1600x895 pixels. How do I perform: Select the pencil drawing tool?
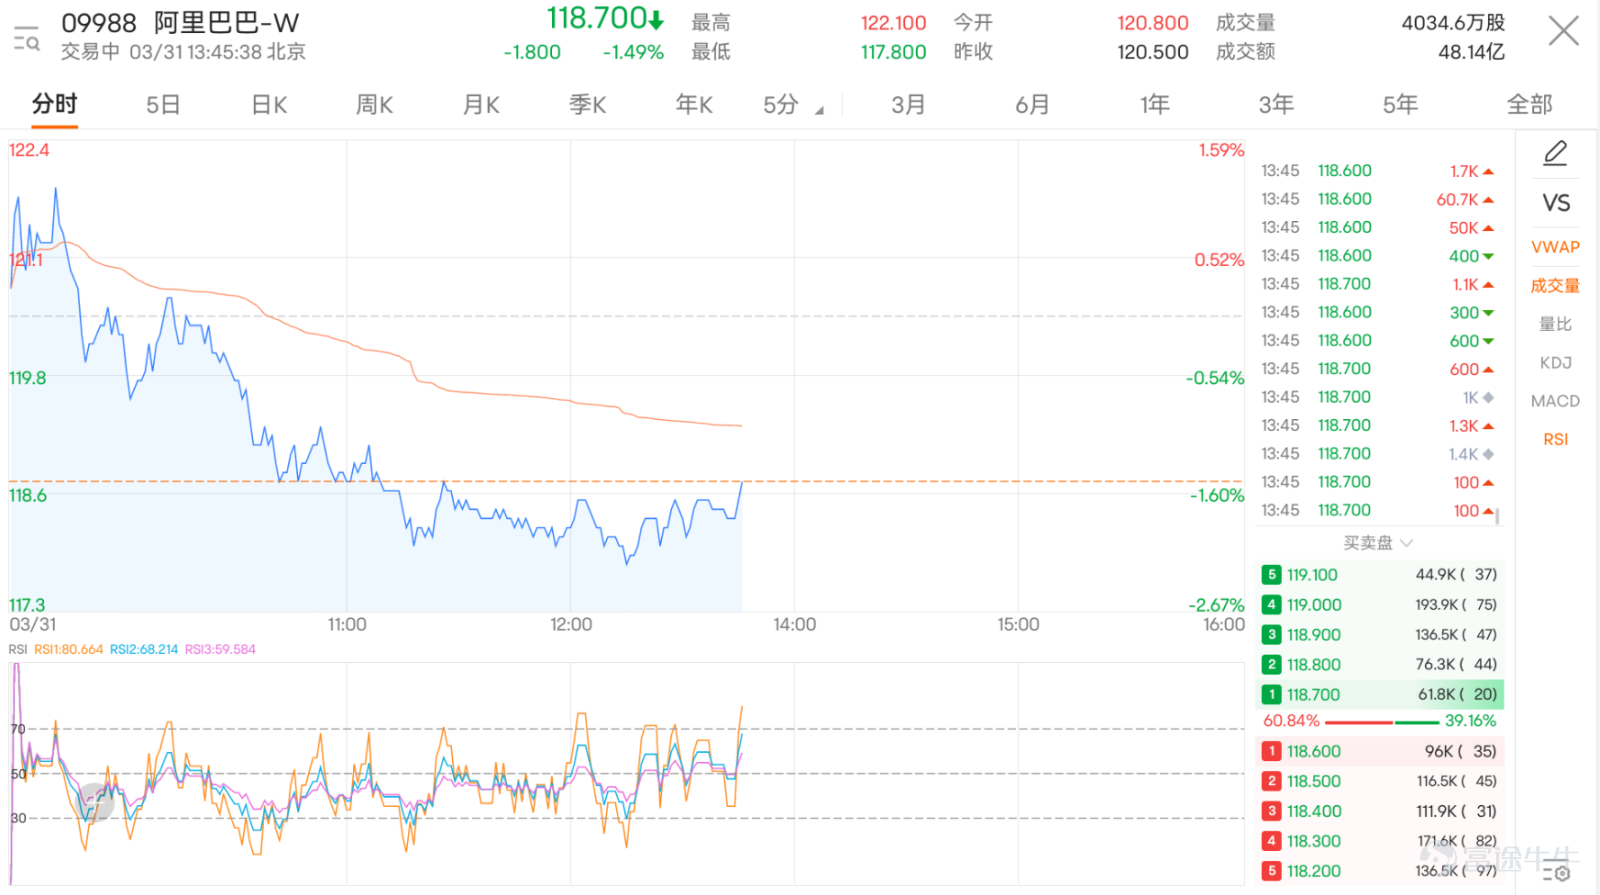[x=1555, y=153]
